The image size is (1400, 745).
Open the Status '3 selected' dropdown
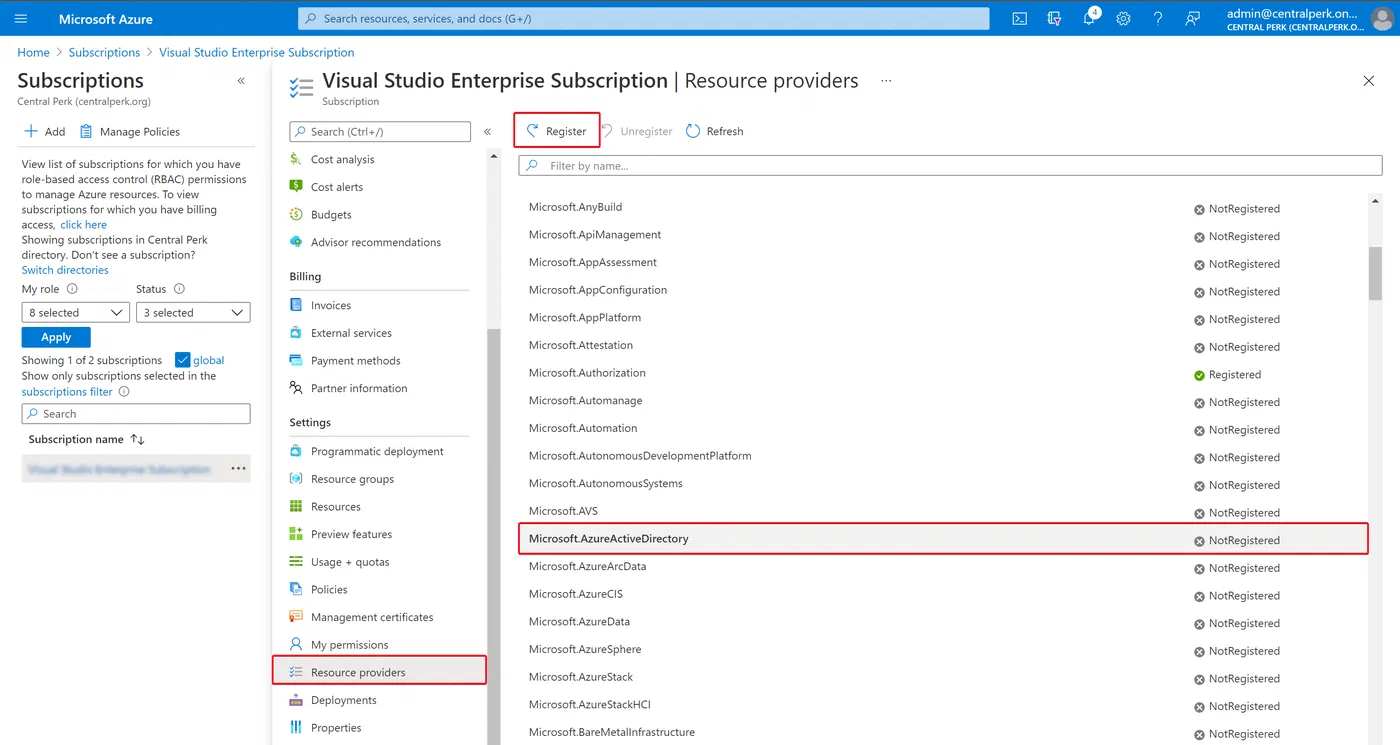pyautogui.click(x=193, y=313)
